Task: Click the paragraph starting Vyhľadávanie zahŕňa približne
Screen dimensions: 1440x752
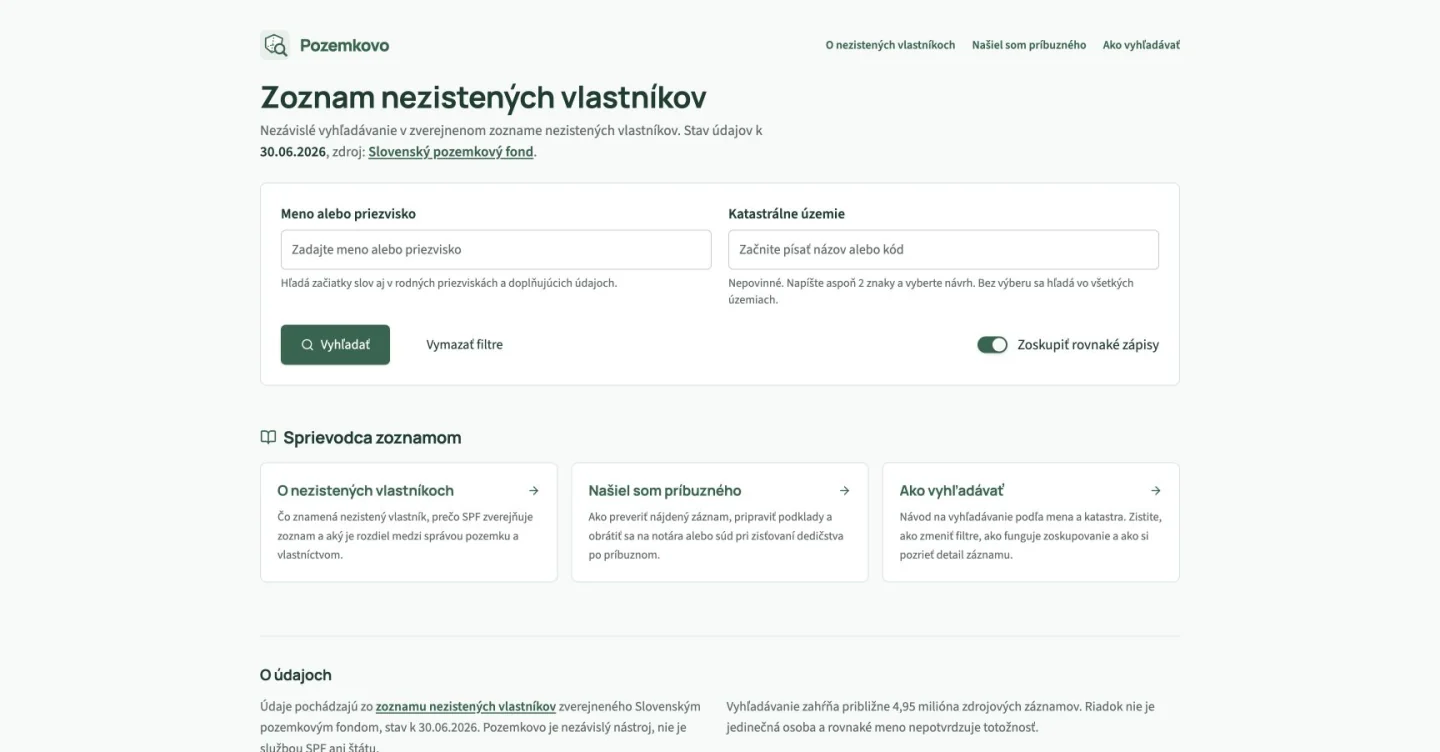Action: click(x=940, y=717)
